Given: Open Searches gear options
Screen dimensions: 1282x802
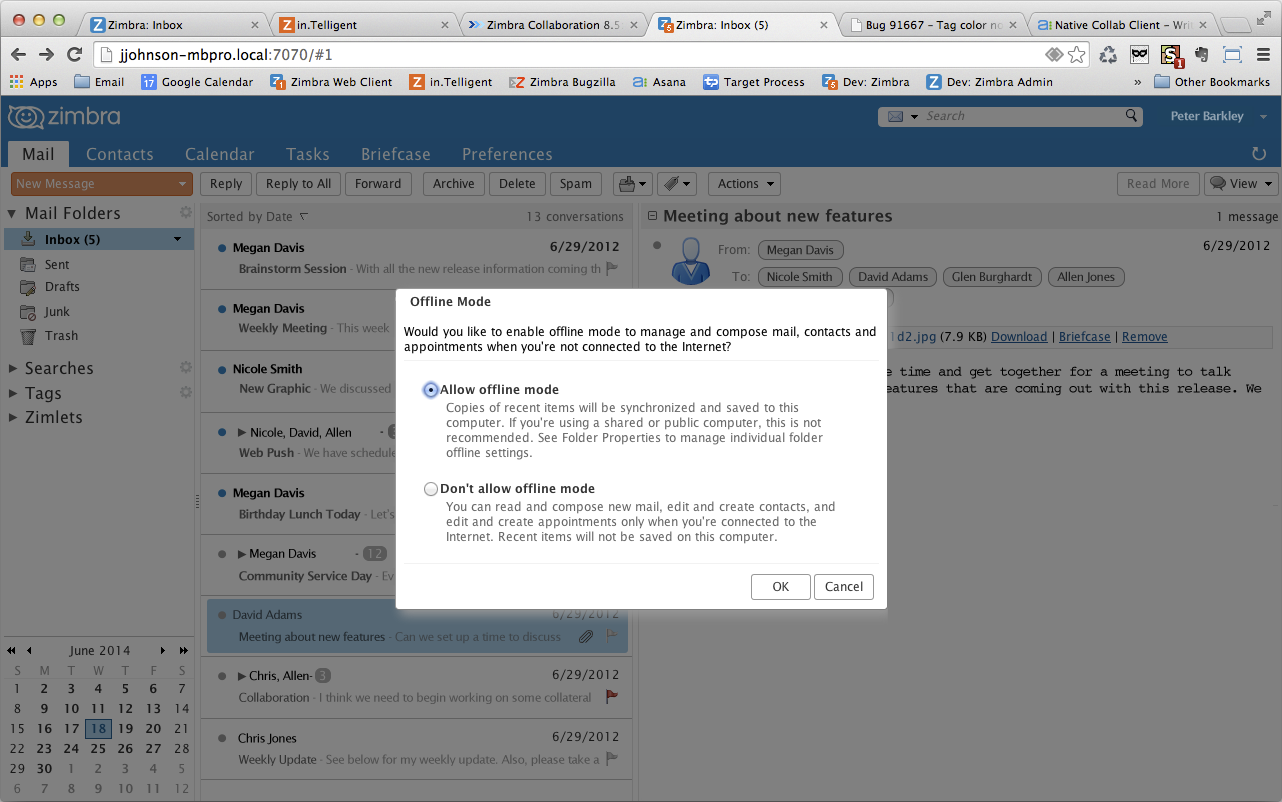Looking at the screenshot, I should coord(185,368).
